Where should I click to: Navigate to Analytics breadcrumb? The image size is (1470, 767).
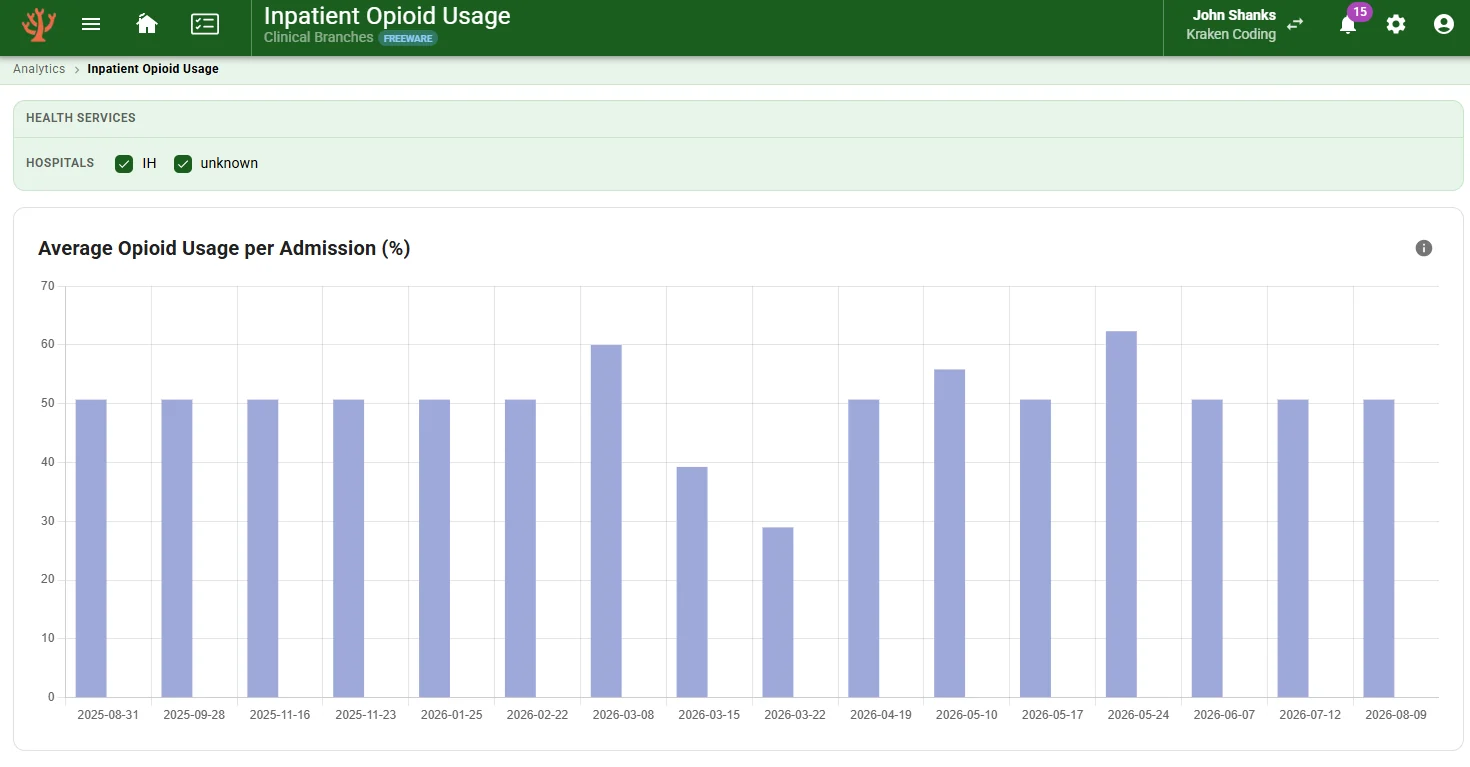[x=39, y=69]
